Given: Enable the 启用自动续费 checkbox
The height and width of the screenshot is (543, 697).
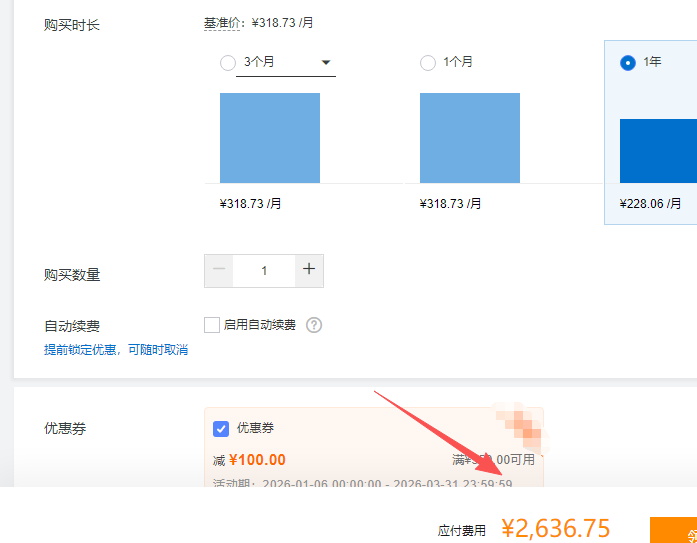Looking at the screenshot, I should [x=212, y=325].
